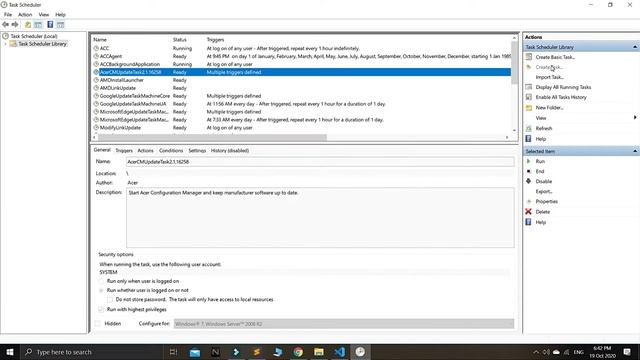
Task: Click Help icon under Task Scheduler Library actions
Action: pos(528,139)
